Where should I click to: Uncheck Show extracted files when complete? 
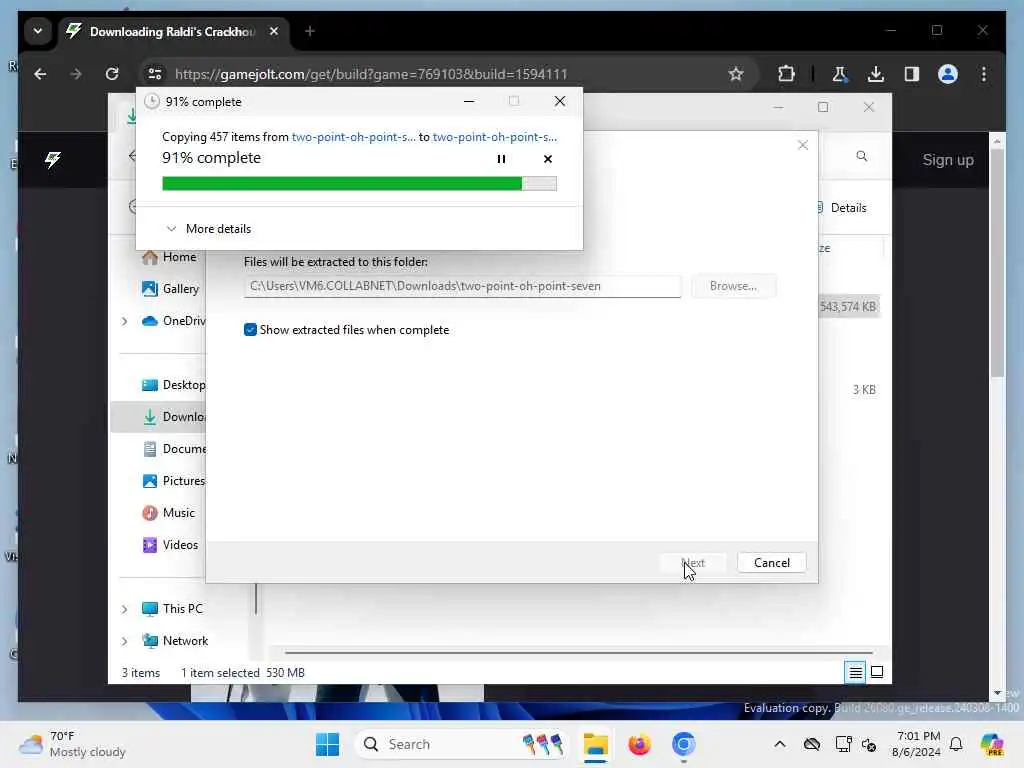(x=250, y=330)
